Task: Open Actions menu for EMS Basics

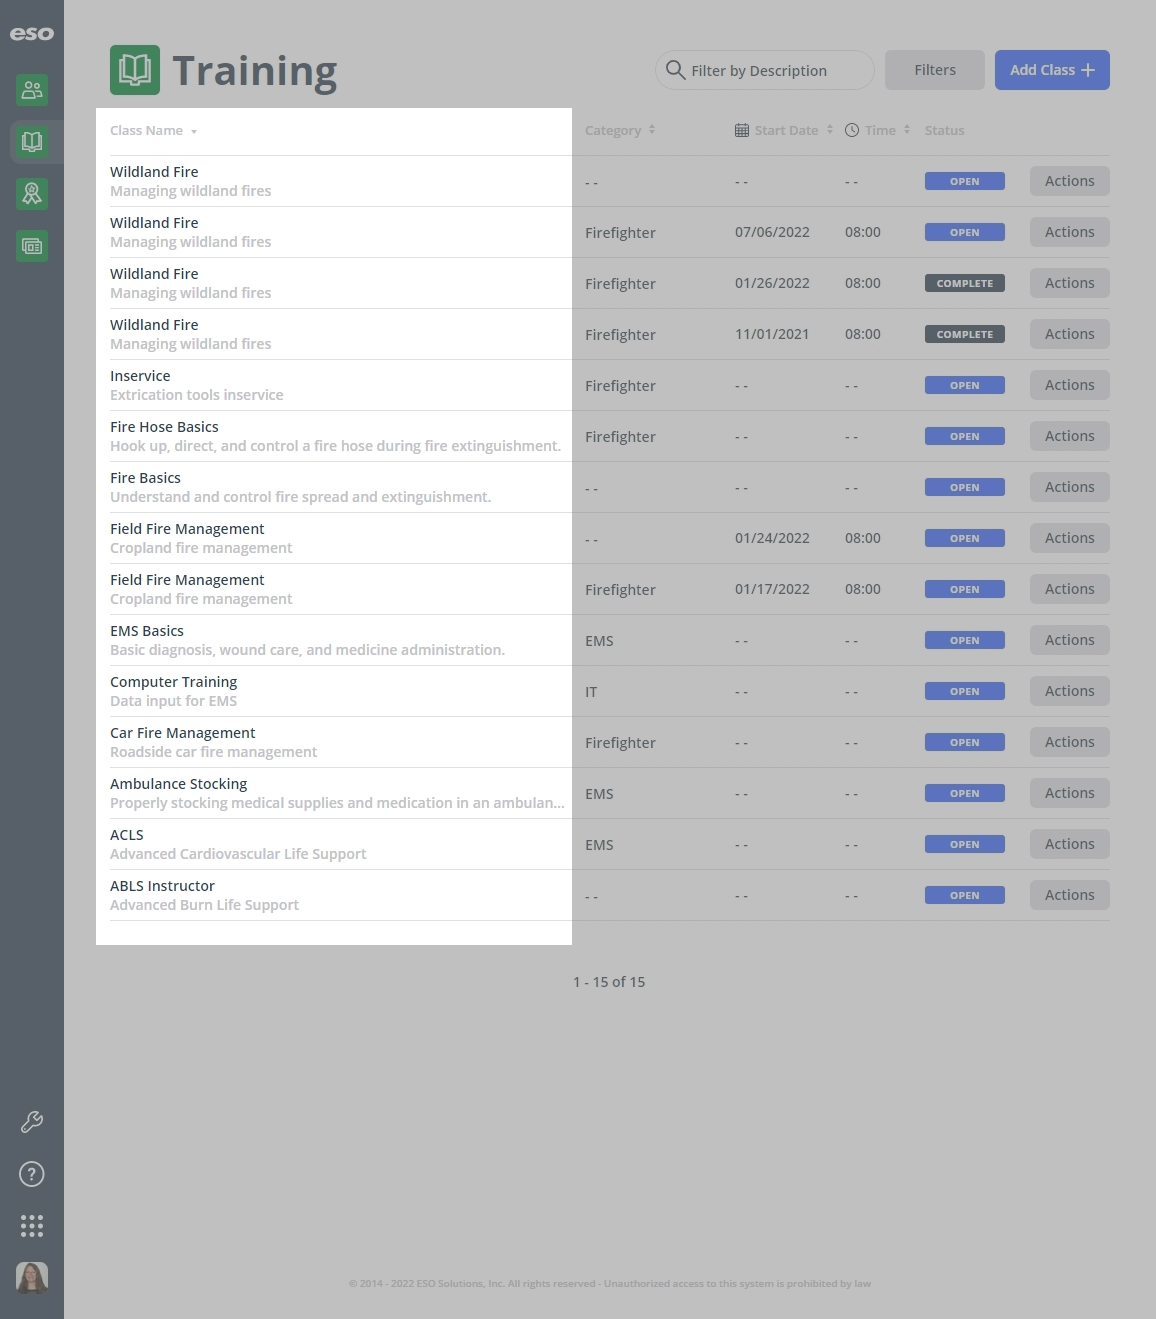Action: click(x=1069, y=640)
